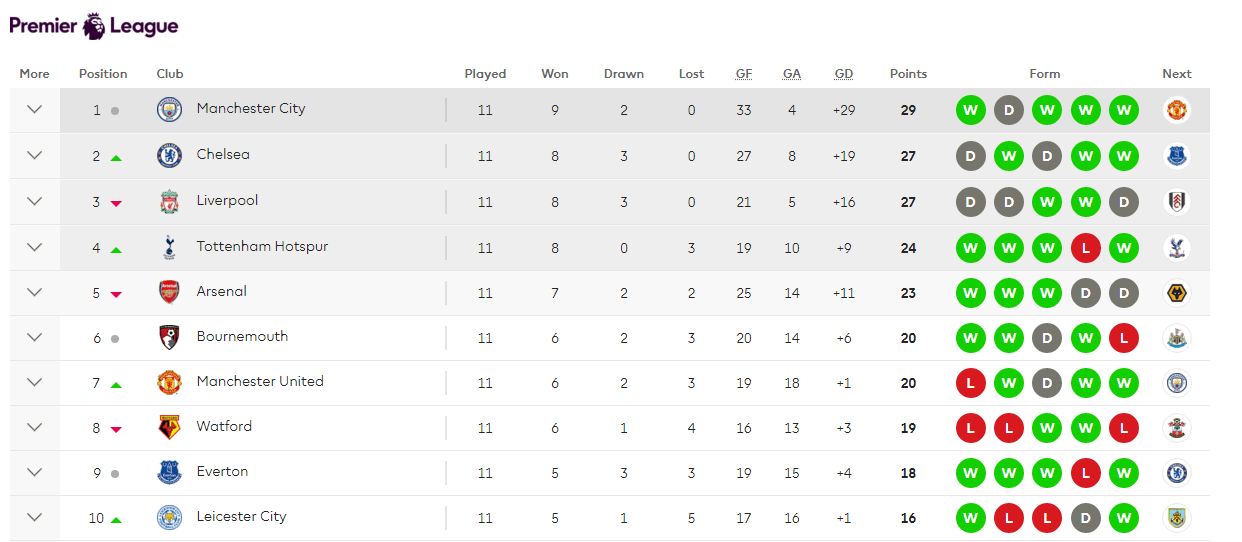The height and width of the screenshot is (542, 1242).
Task: Click Watford club crest icon
Action: (169, 428)
